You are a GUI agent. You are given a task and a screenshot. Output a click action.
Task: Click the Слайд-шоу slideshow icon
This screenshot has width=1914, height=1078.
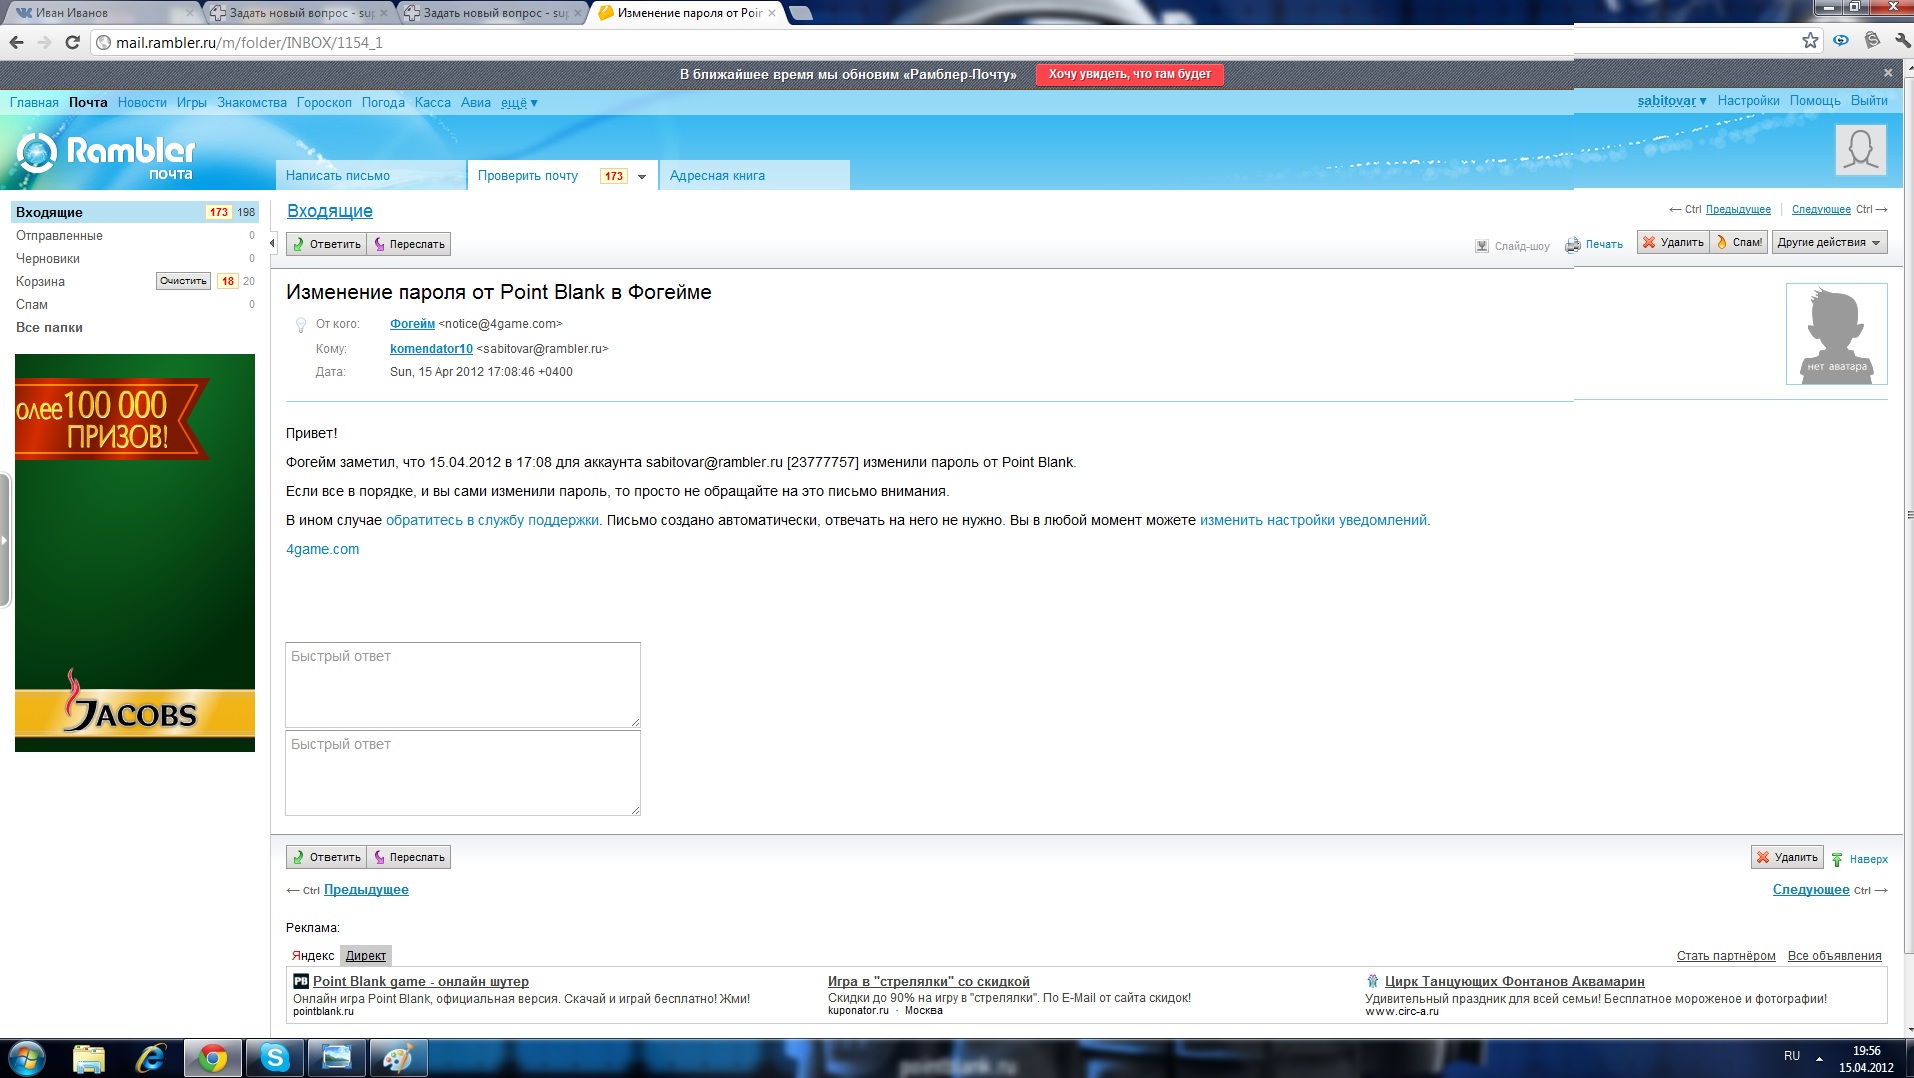(1482, 246)
